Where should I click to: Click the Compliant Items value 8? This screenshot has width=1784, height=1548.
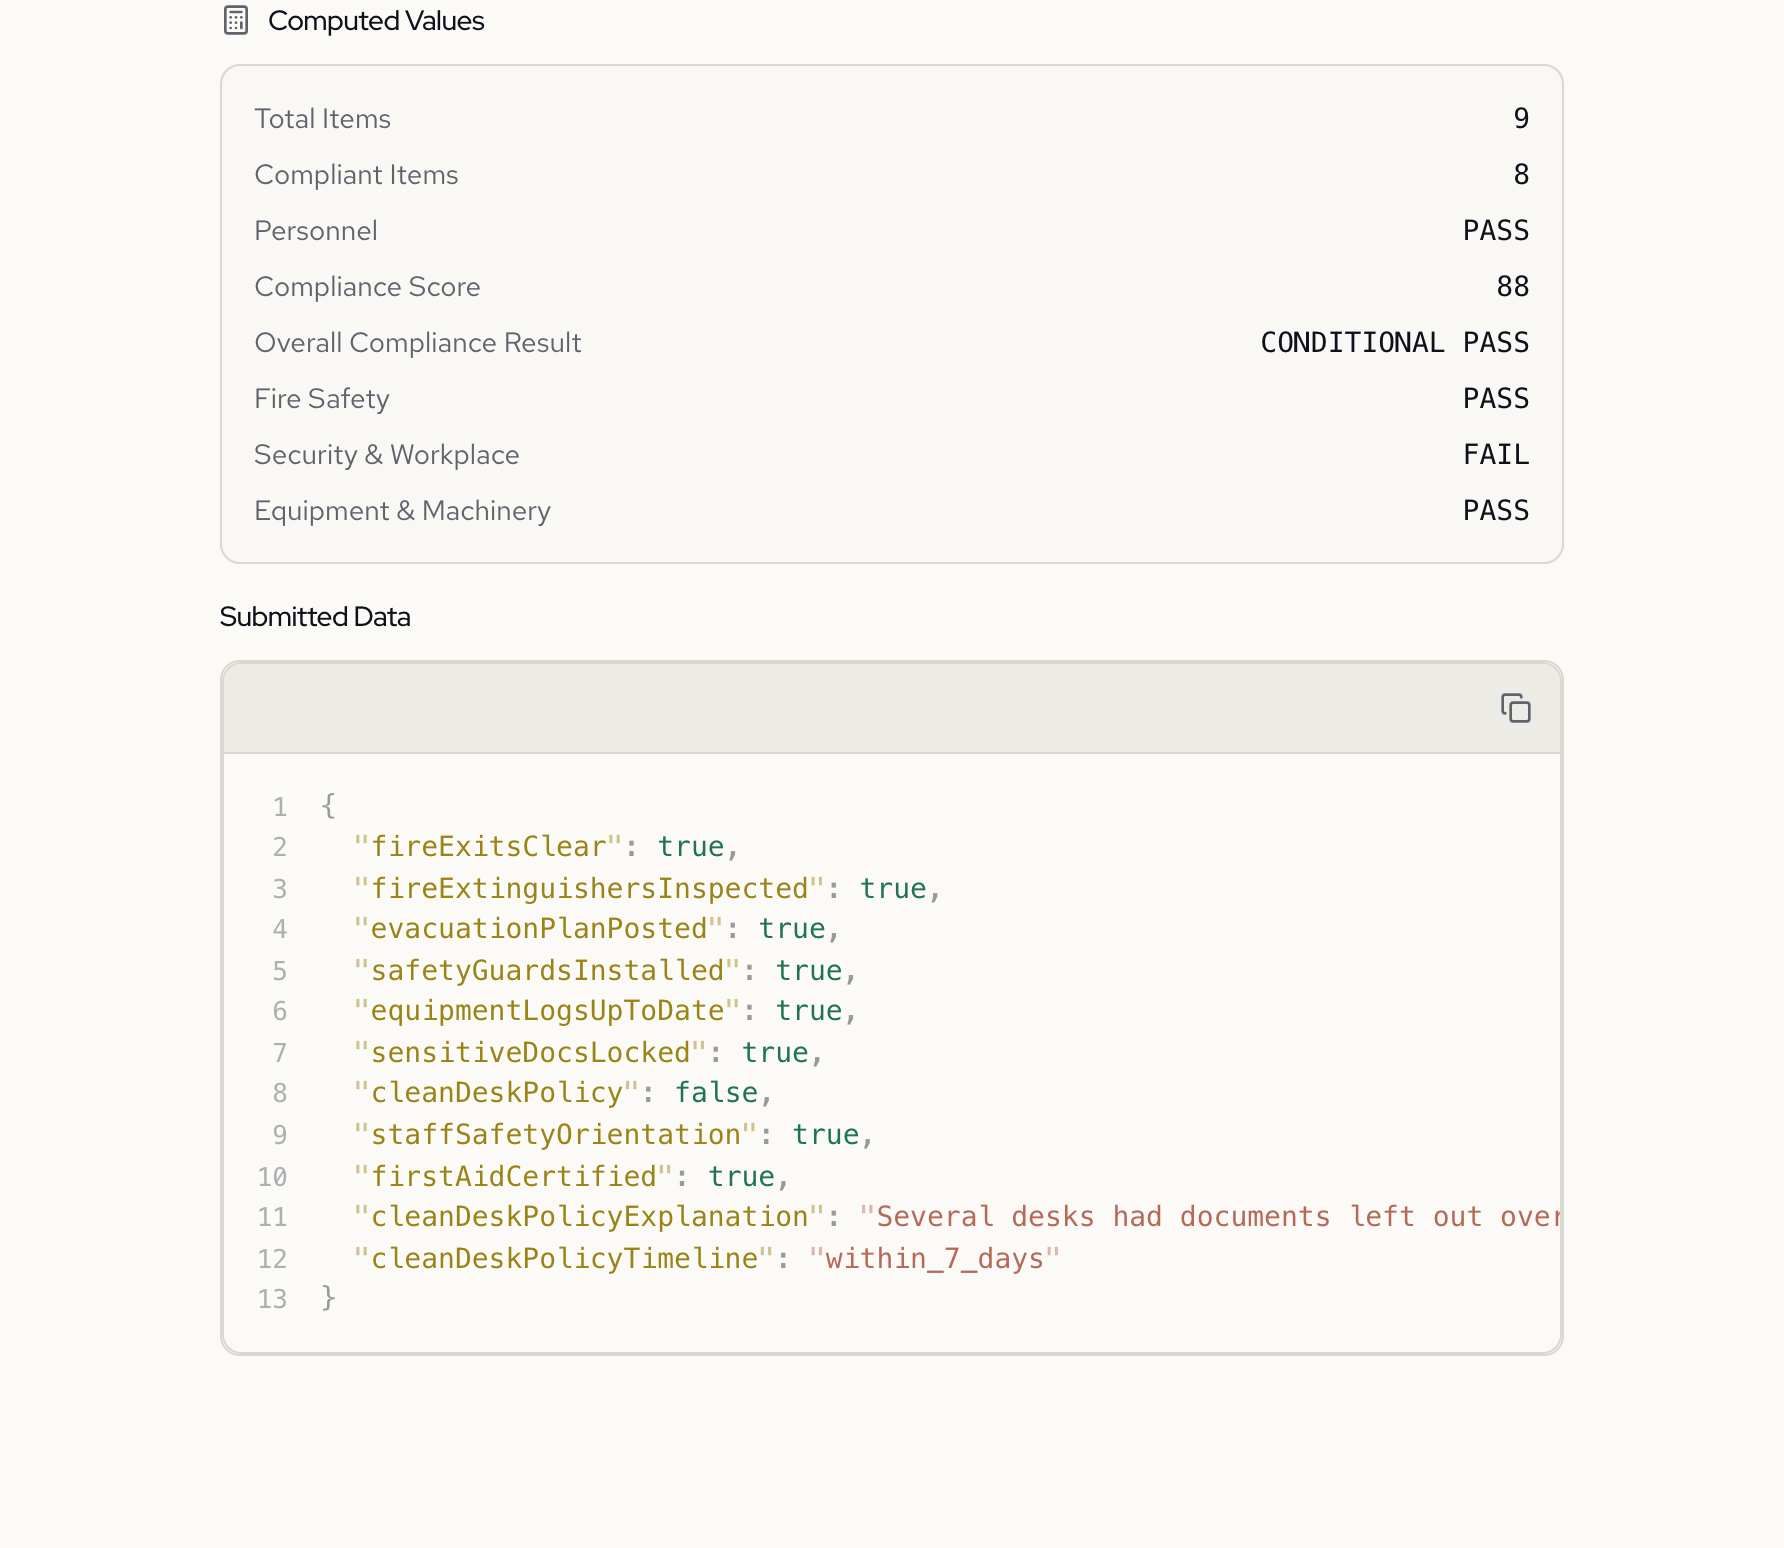1520,174
